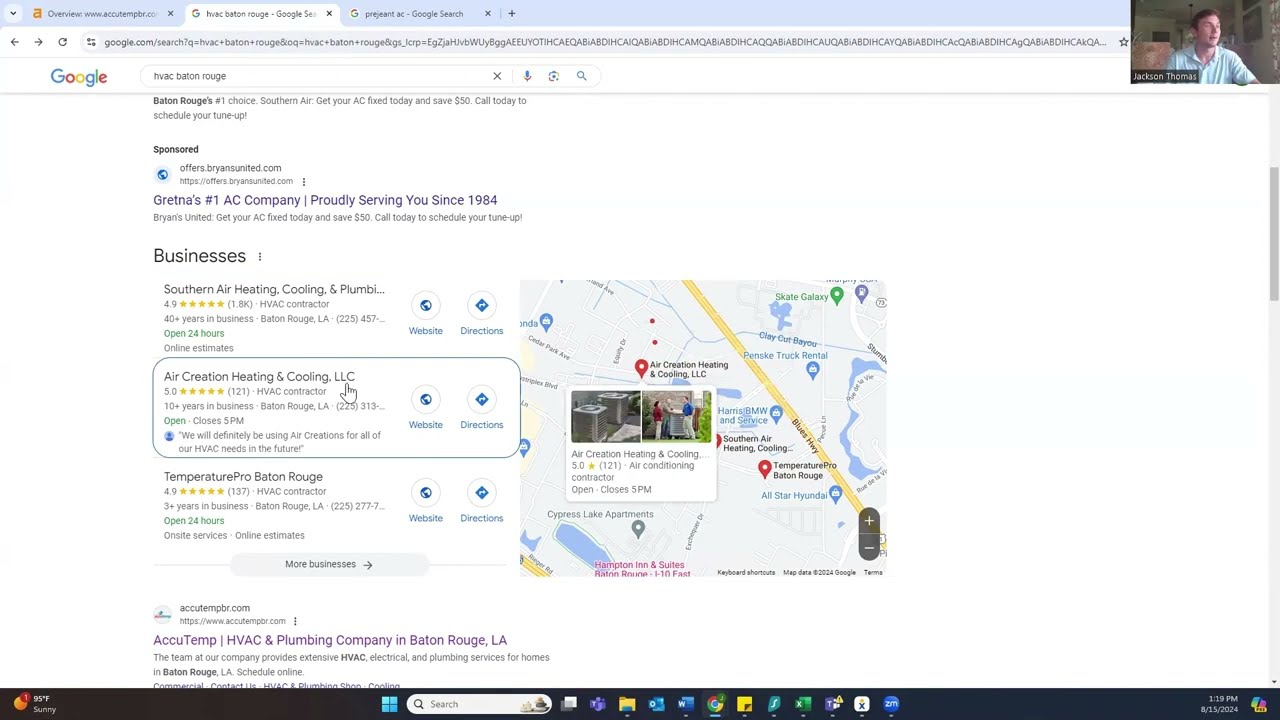The width and height of the screenshot is (1280, 720).
Task: Open TemperaturePro Baton Rouge website icon
Action: click(425, 492)
